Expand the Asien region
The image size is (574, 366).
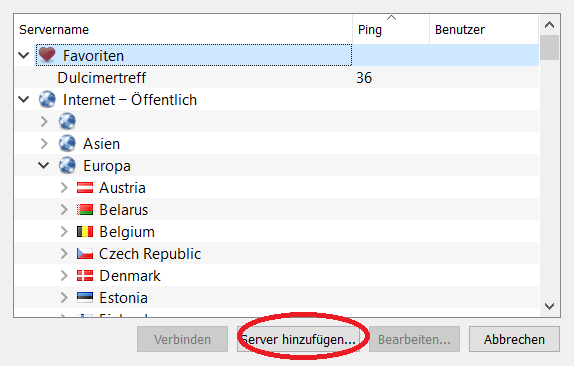[44, 143]
